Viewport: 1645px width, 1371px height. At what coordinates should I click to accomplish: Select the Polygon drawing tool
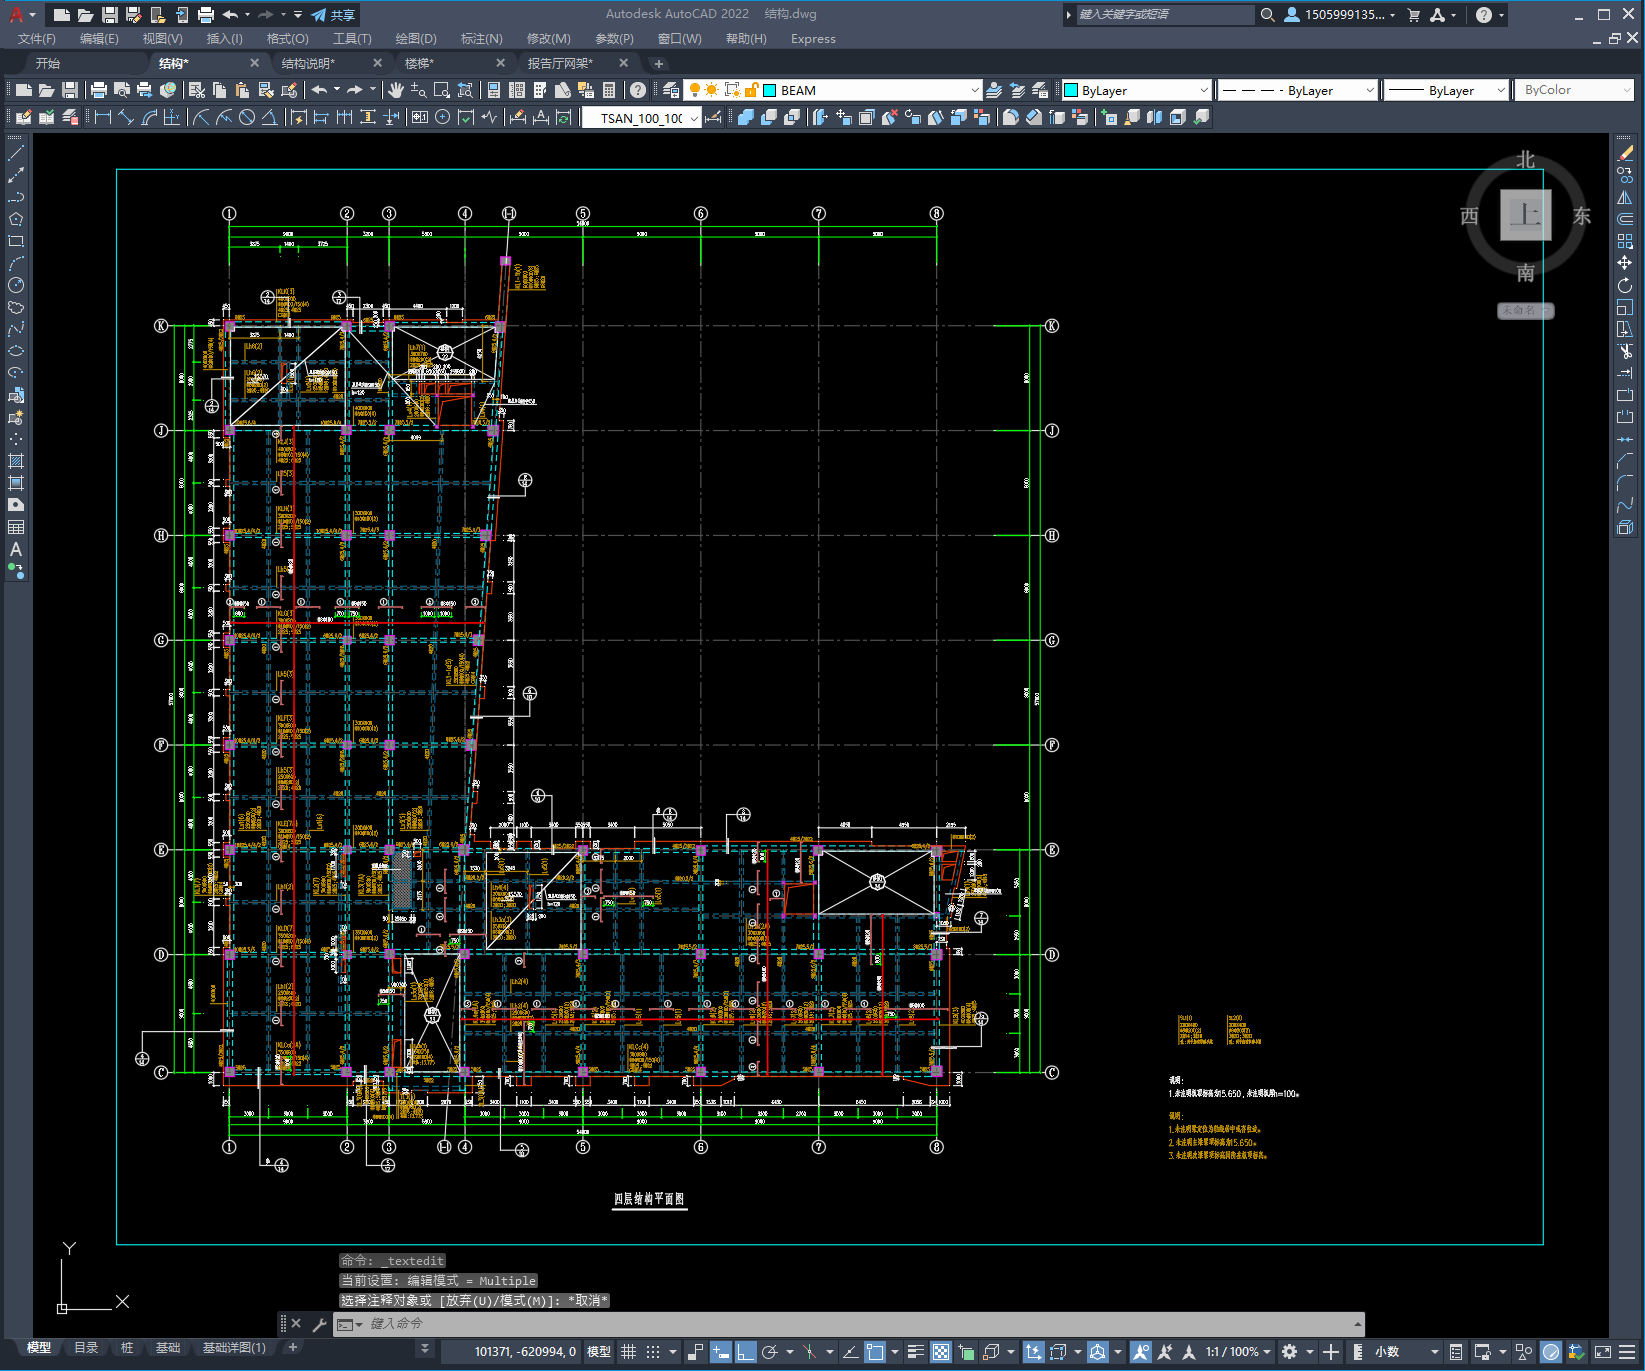(16, 219)
